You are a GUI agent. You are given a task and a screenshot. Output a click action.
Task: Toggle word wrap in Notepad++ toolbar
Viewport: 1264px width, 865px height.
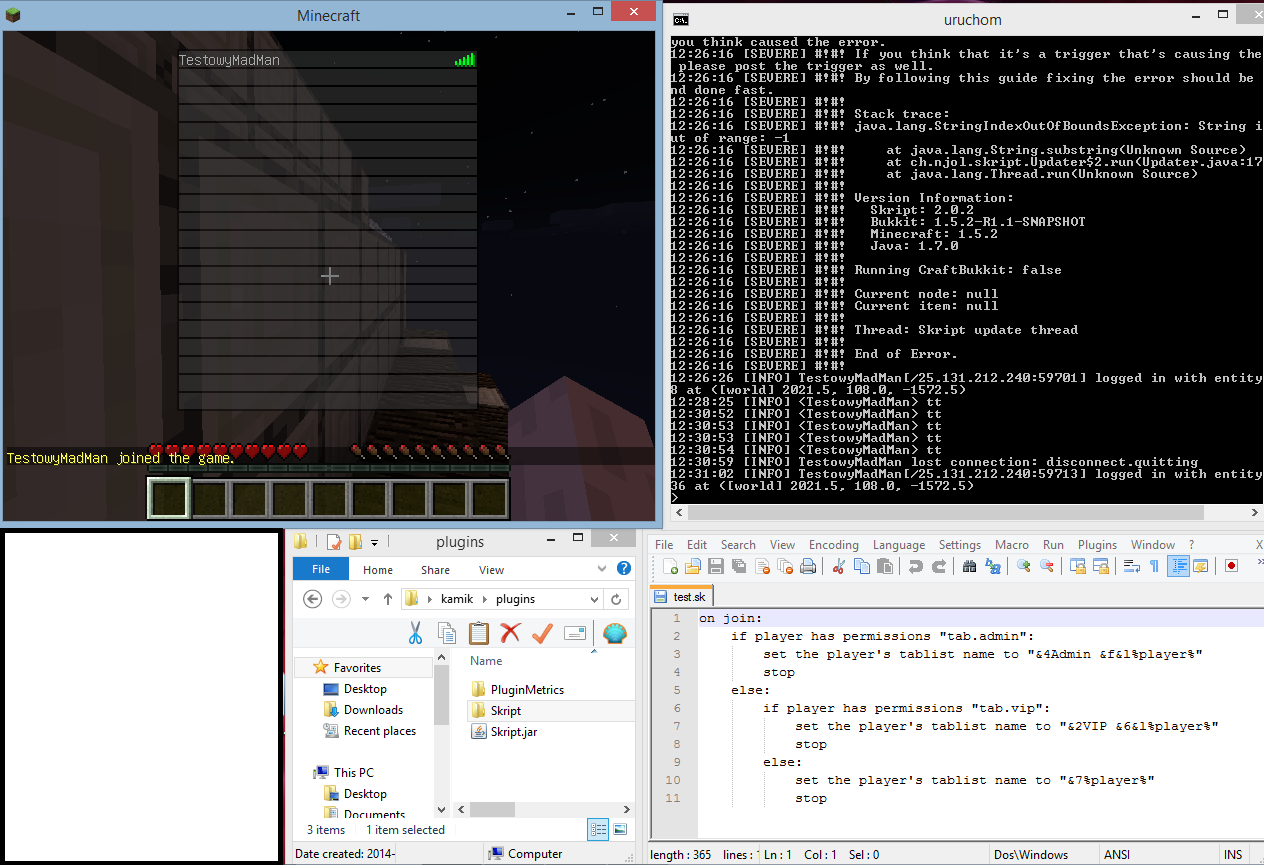point(1131,566)
